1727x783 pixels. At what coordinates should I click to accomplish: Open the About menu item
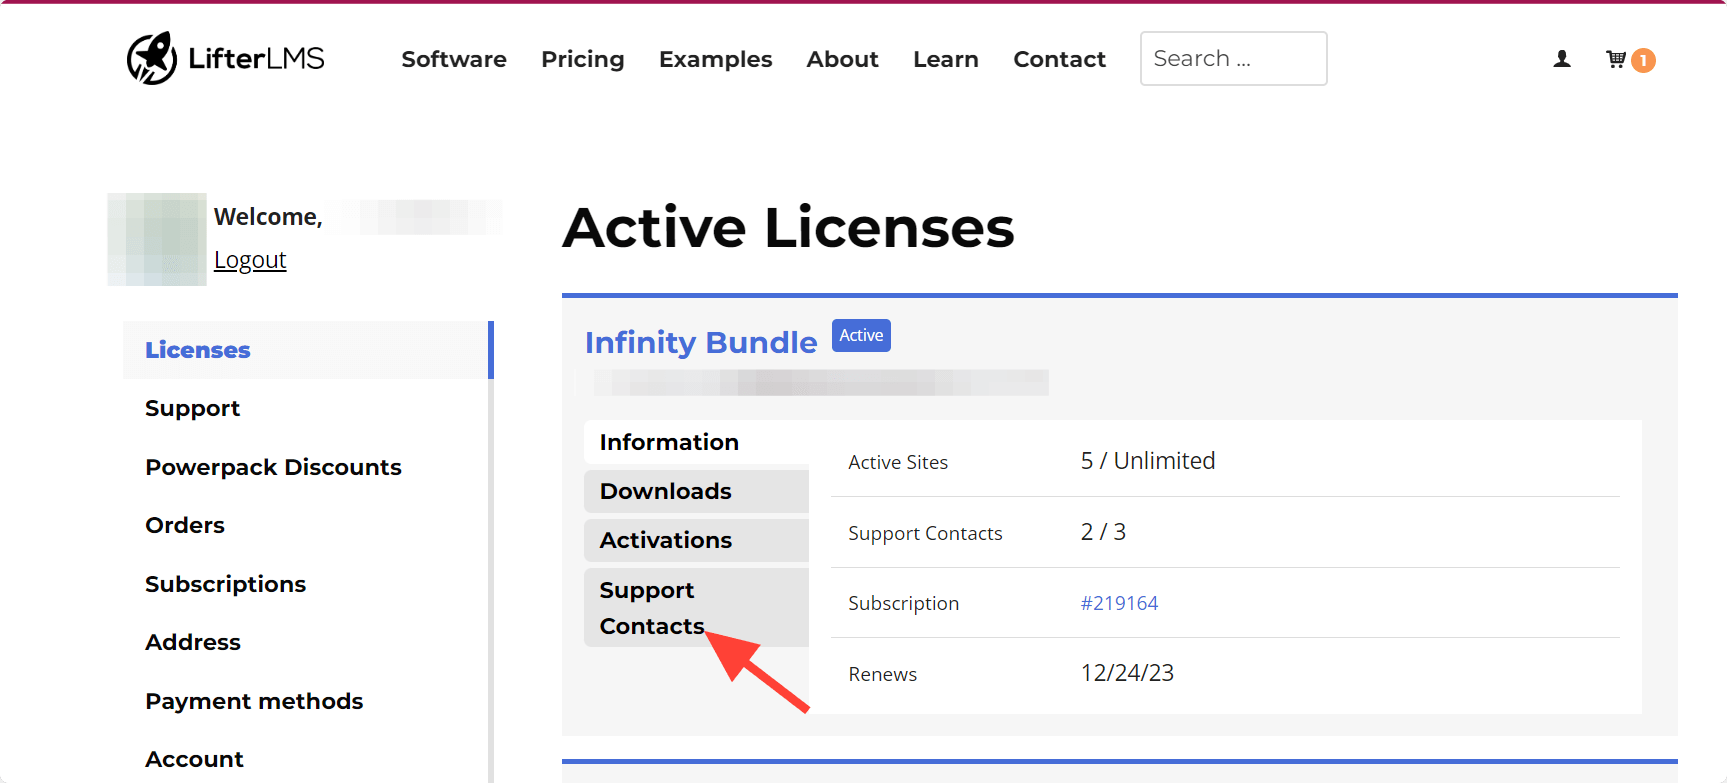(x=843, y=59)
